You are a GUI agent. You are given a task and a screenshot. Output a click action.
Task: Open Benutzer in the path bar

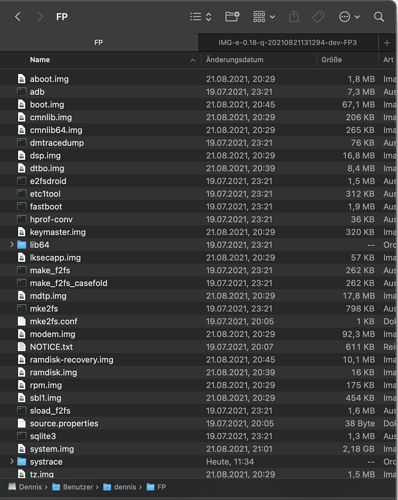72,487
